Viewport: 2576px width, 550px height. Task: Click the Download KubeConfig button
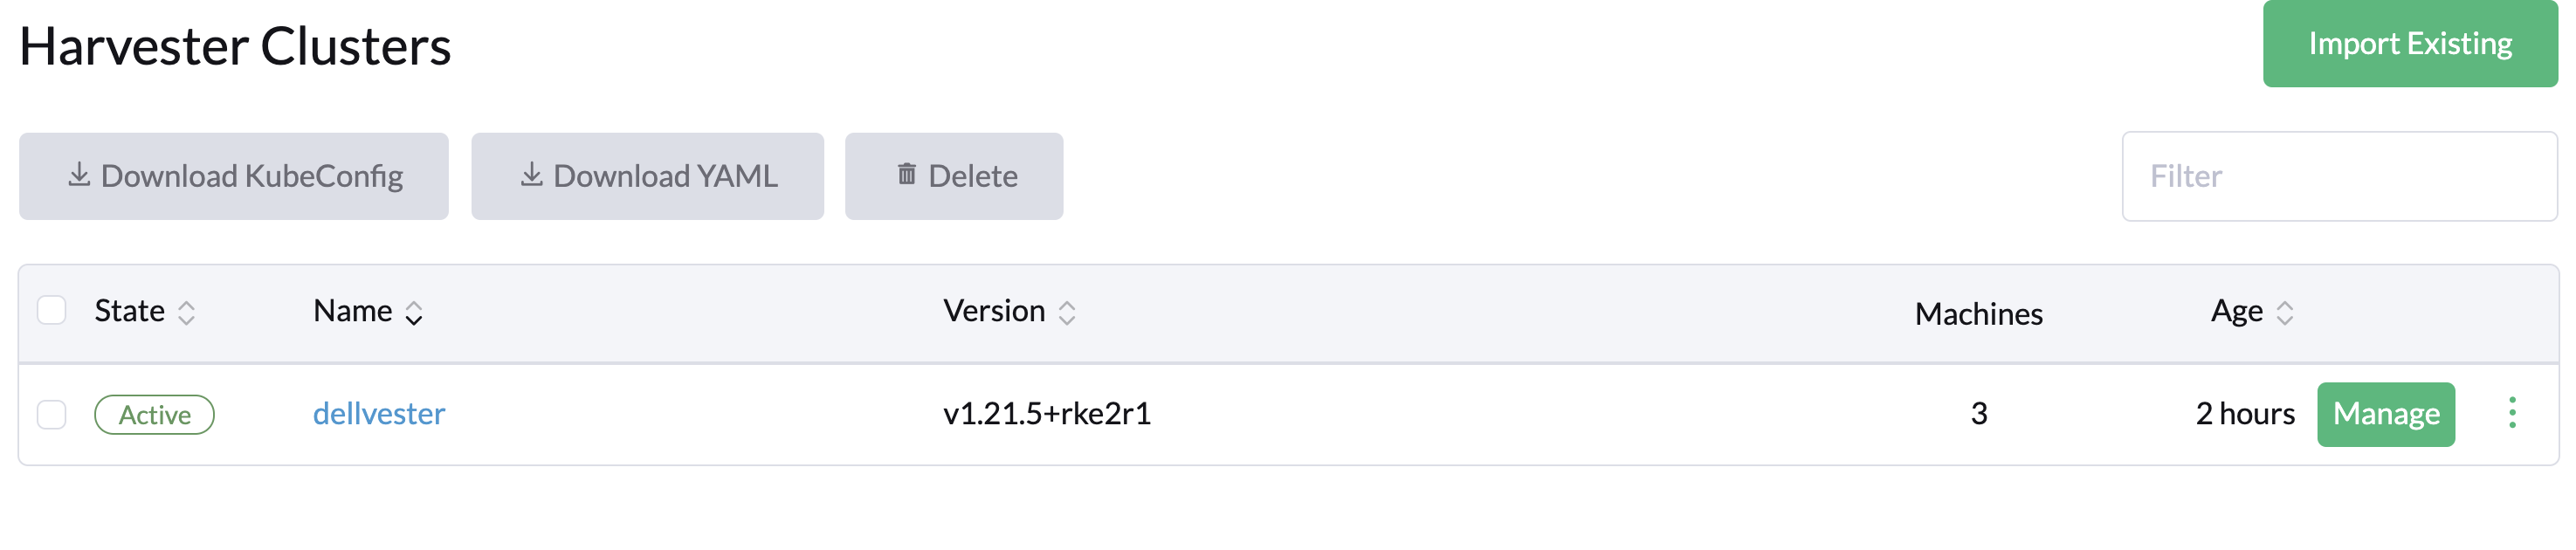pos(235,175)
